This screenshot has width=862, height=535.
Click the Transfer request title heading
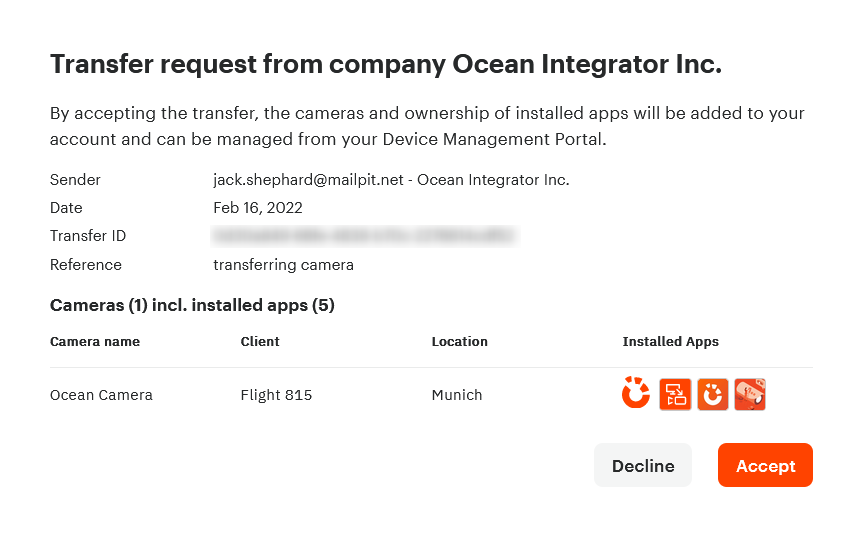(x=386, y=64)
